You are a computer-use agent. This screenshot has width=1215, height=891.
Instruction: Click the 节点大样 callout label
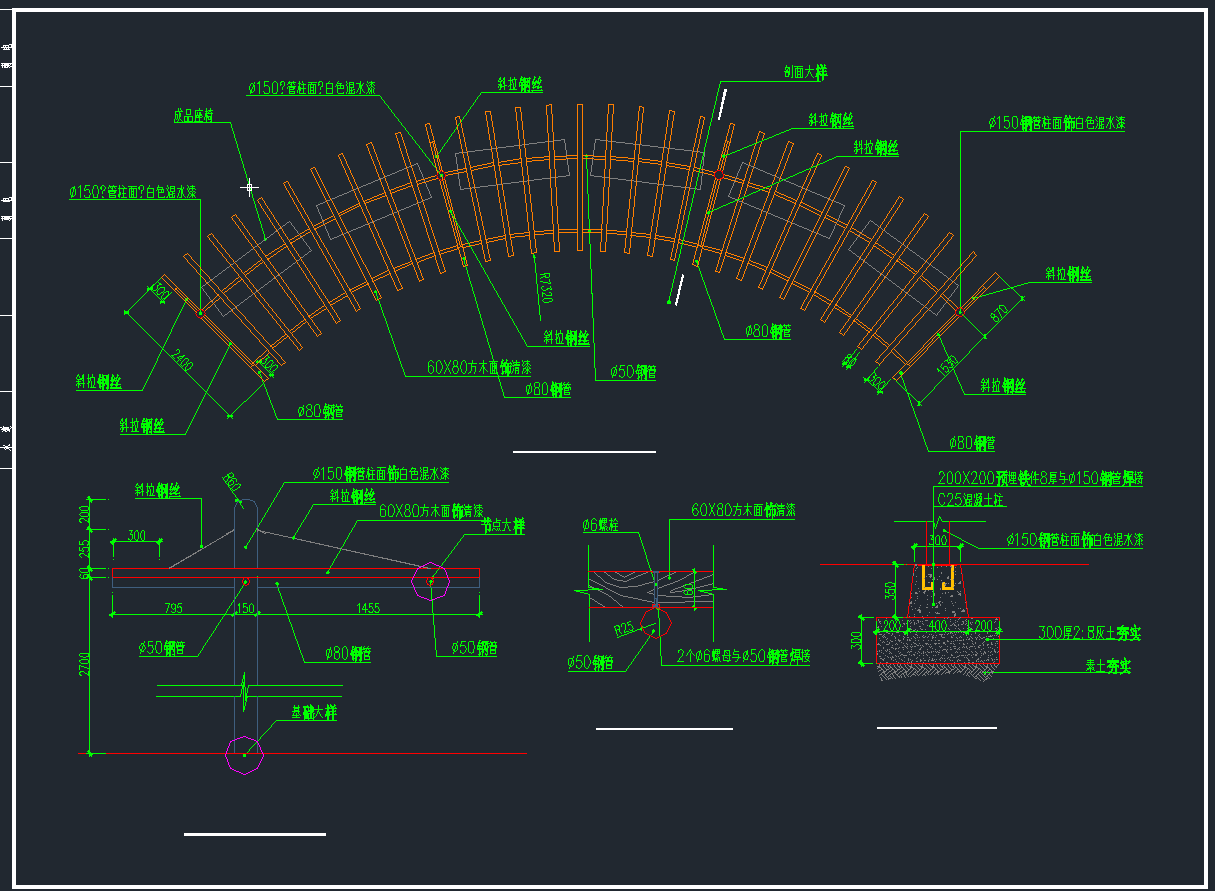[x=503, y=525]
